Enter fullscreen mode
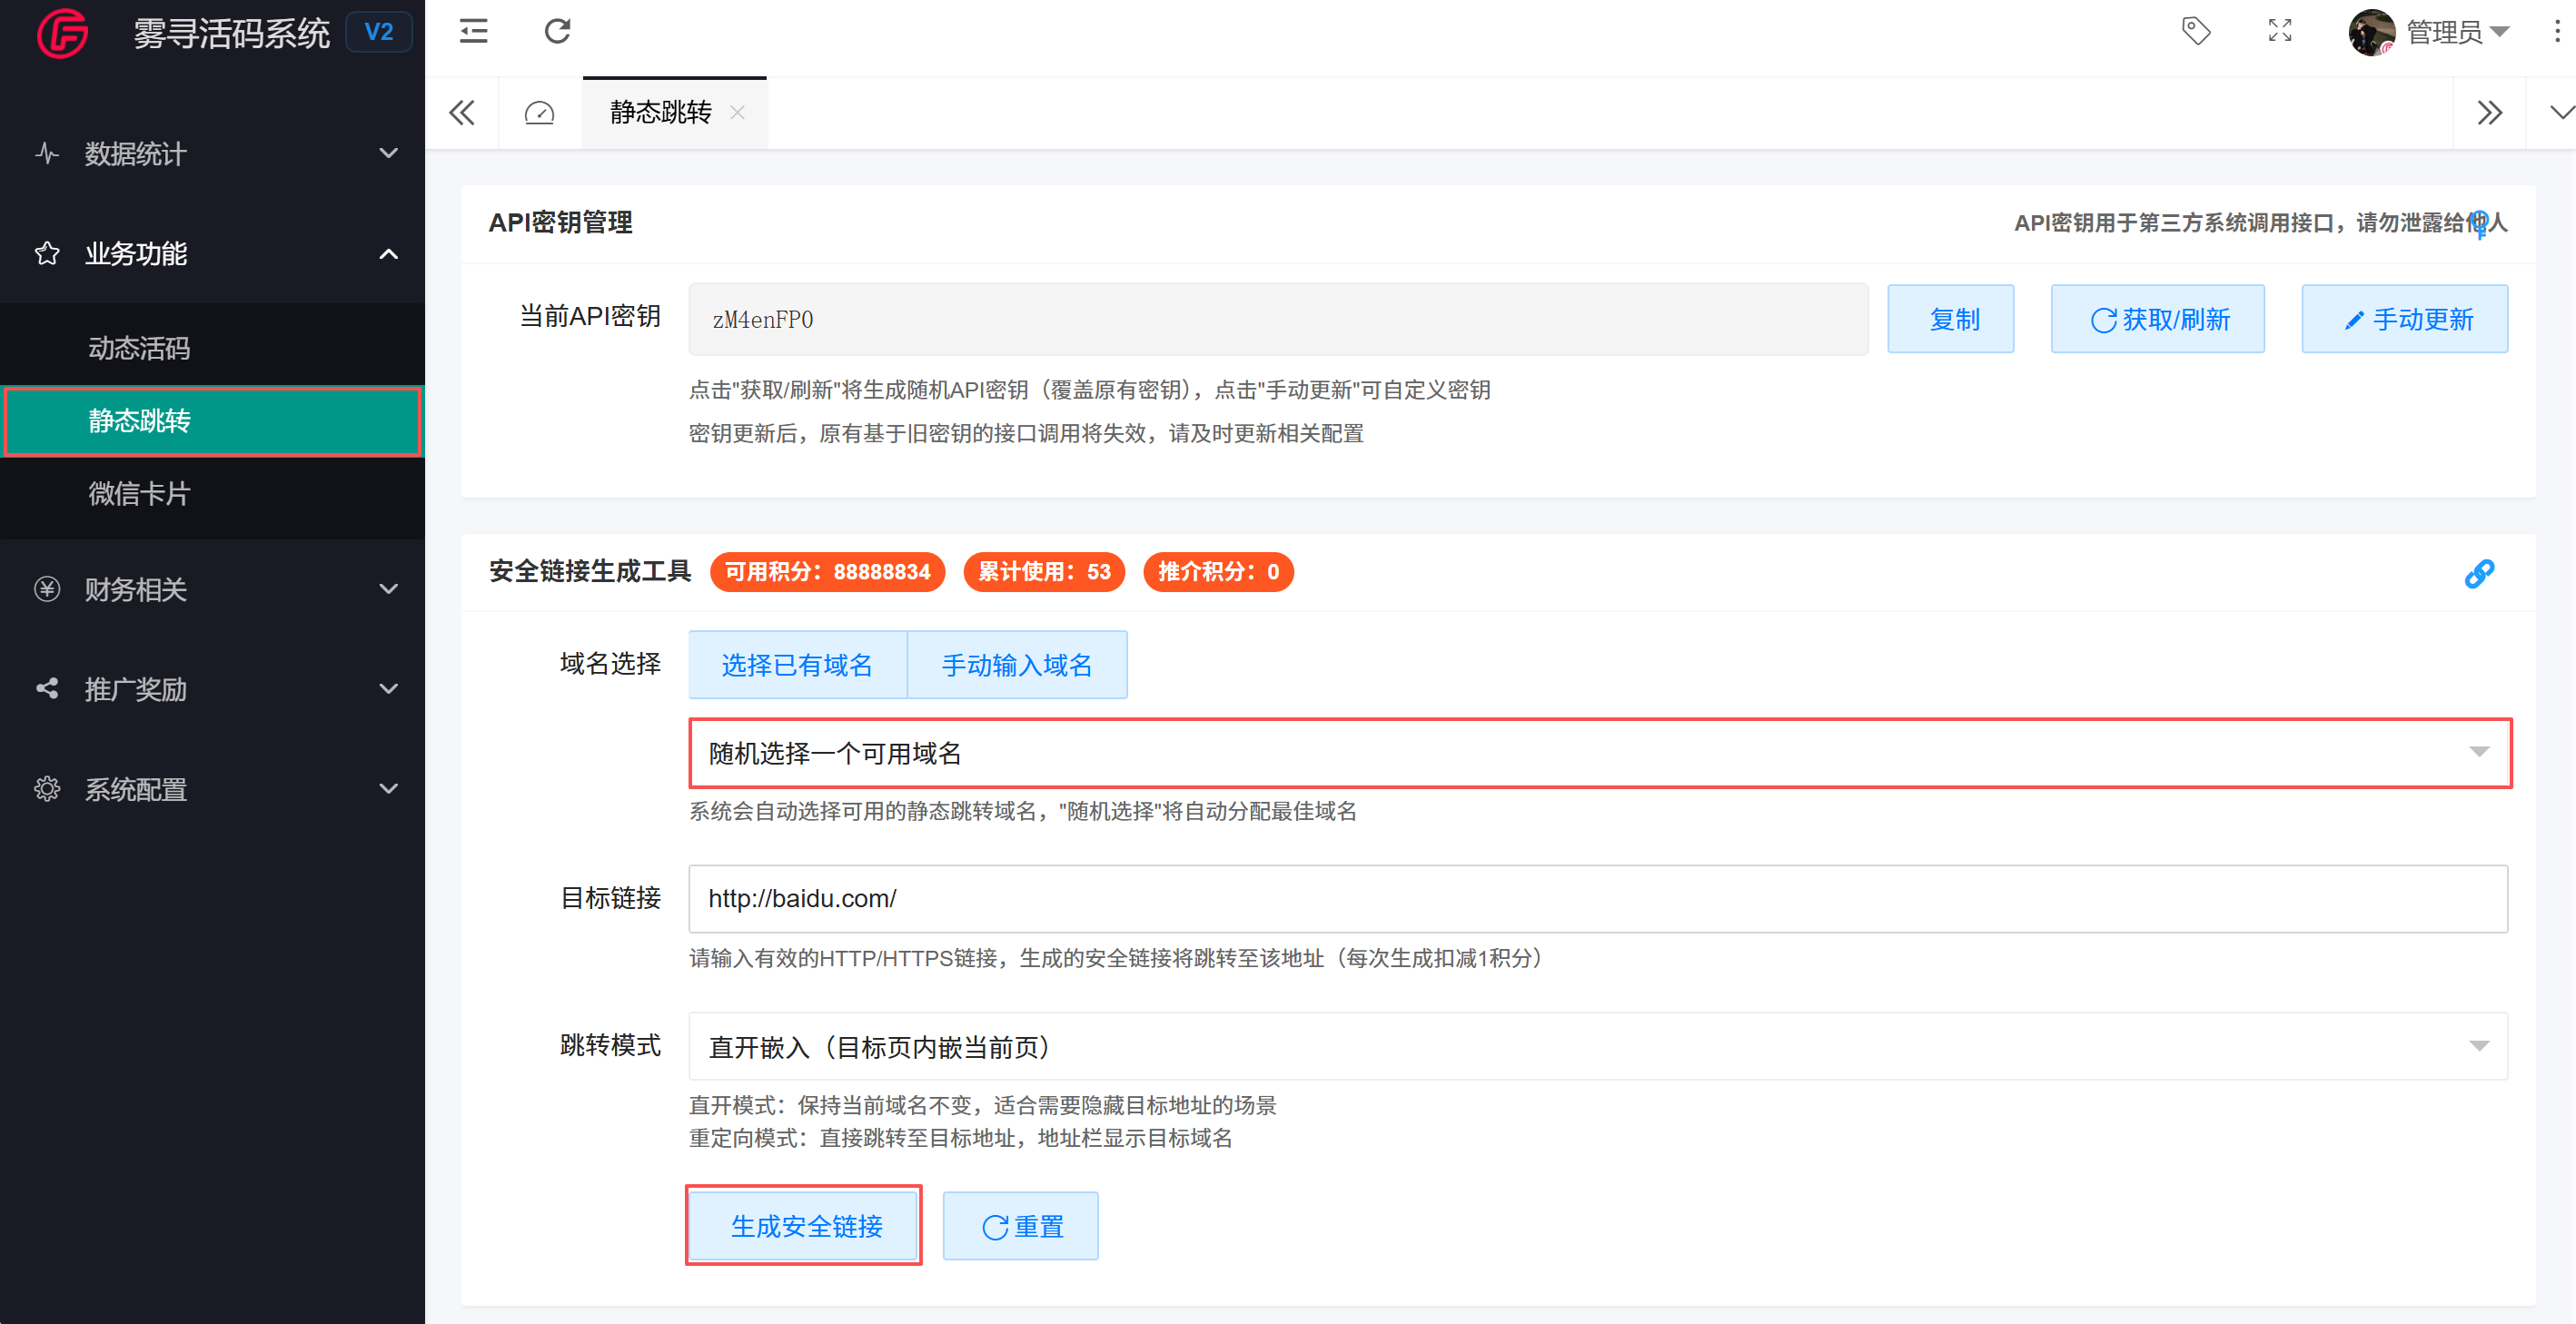Viewport: 2576px width, 1324px height. [x=2280, y=31]
